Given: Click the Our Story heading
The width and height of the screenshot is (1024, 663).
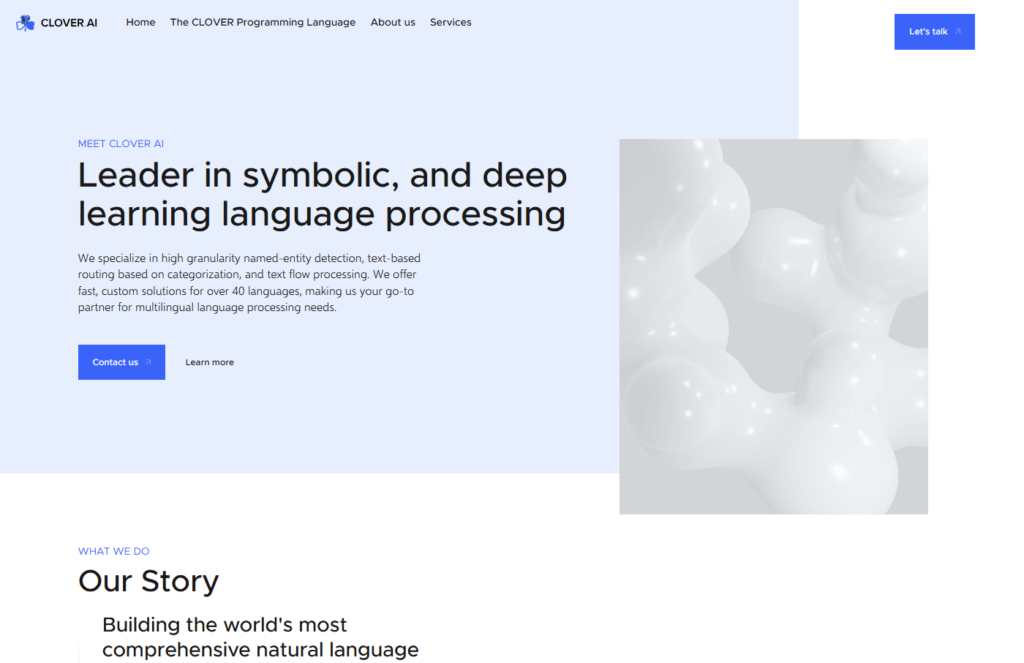Looking at the screenshot, I should (x=148, y=581).
